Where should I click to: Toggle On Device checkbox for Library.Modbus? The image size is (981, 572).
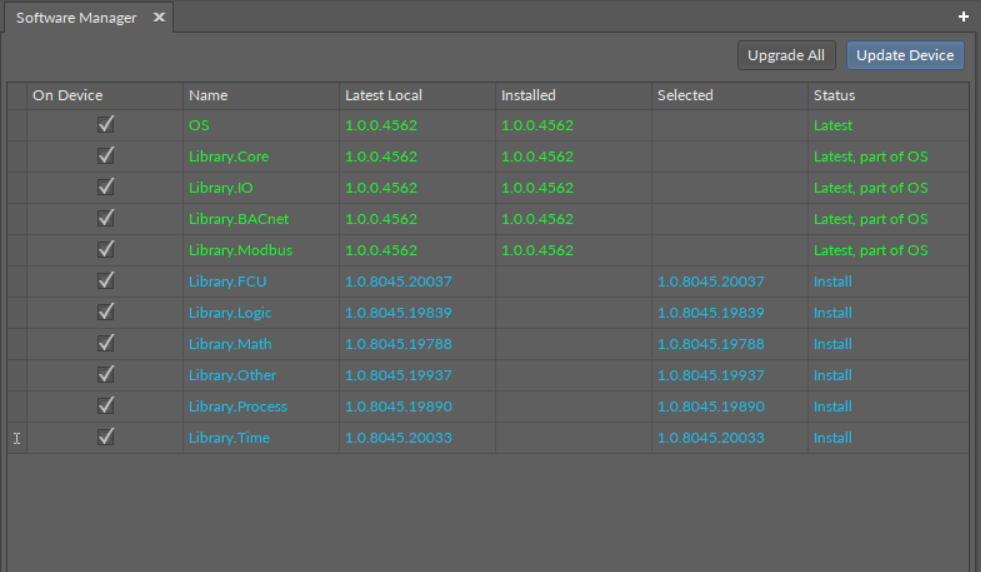[x=105, y=250]
